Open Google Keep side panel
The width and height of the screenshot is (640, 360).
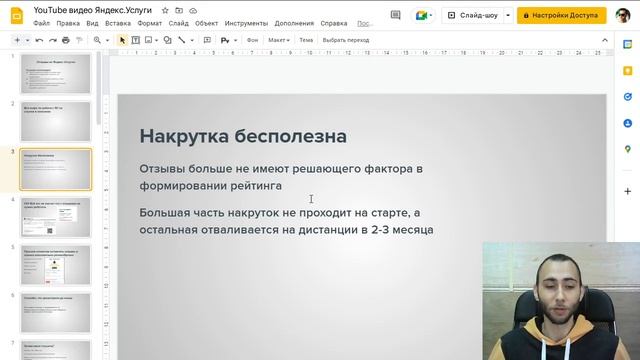(x=627, y=71)
